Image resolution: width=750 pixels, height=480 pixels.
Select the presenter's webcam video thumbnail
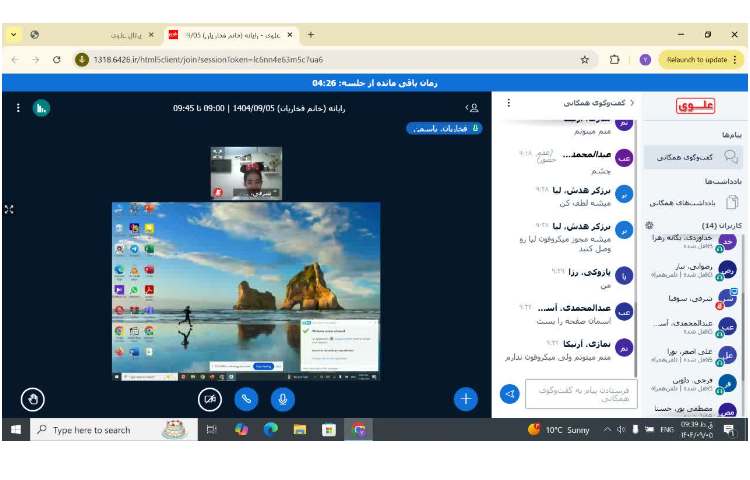click(x=246, y=173)
